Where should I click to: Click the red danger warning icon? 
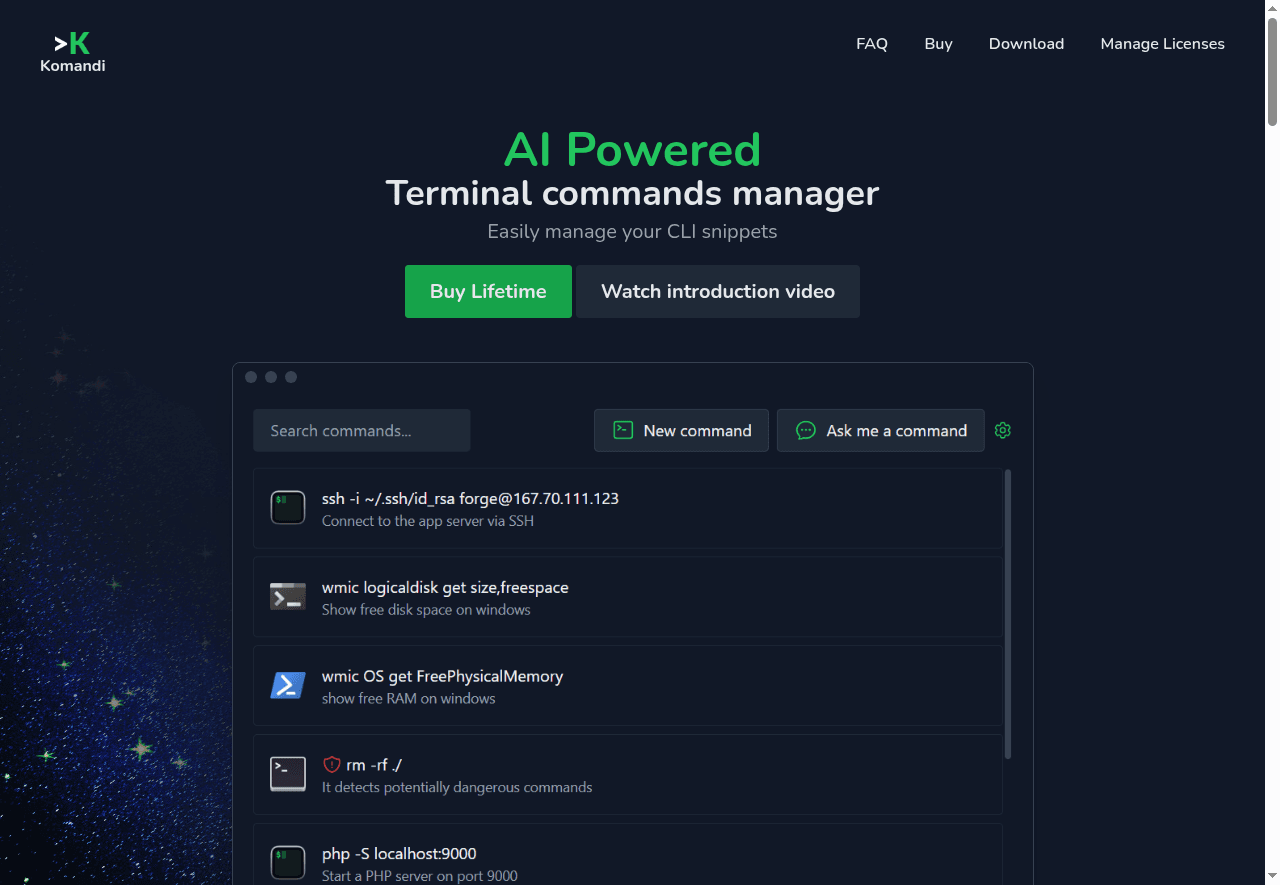pyautogui.click(x=332, y=765)
